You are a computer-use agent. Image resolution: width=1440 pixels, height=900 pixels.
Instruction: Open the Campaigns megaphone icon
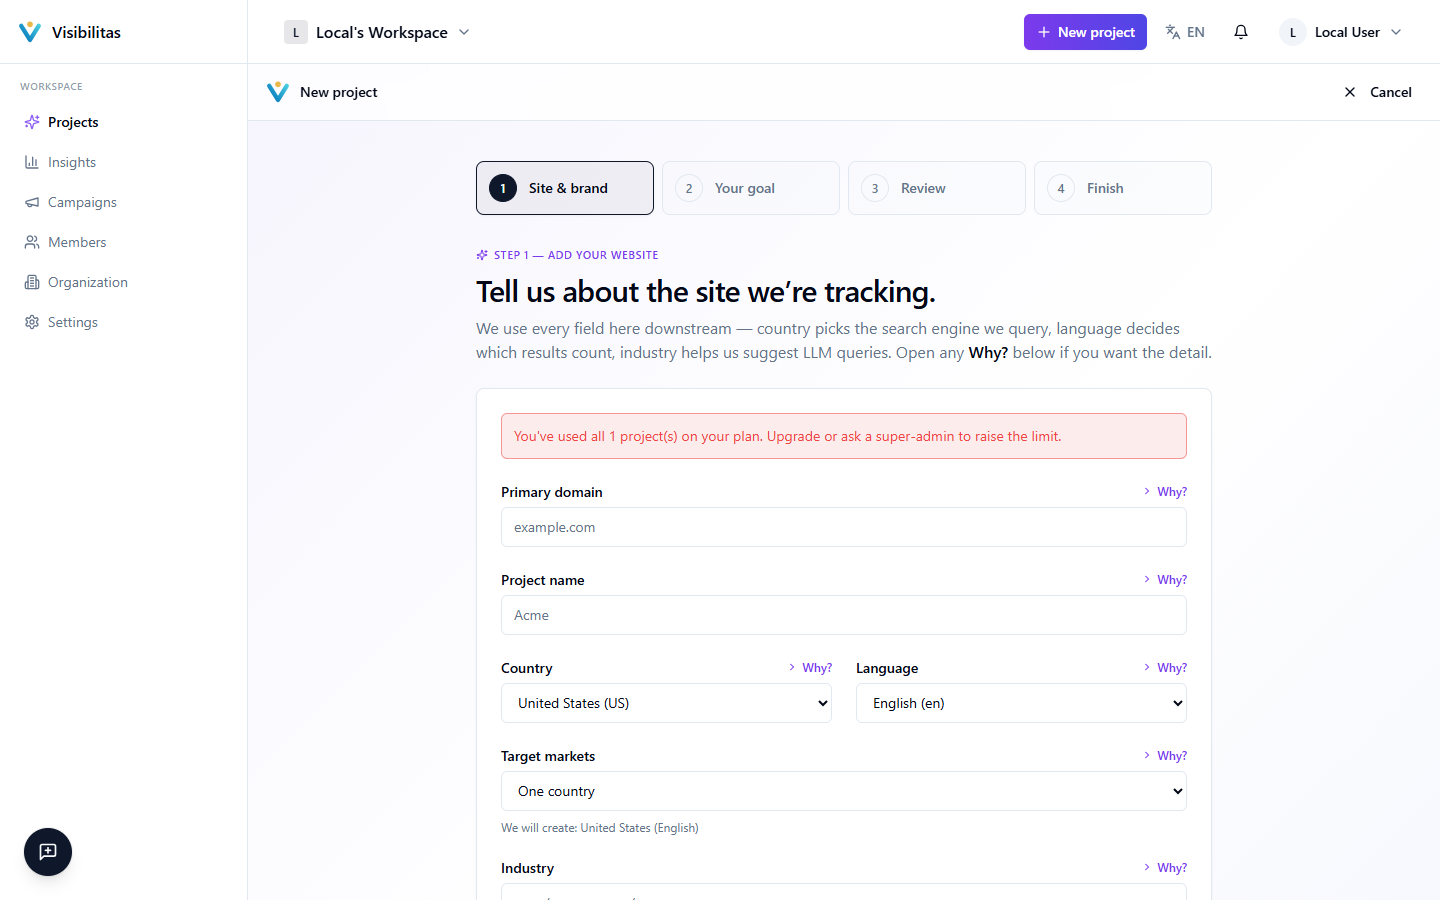tap(32, 202)
